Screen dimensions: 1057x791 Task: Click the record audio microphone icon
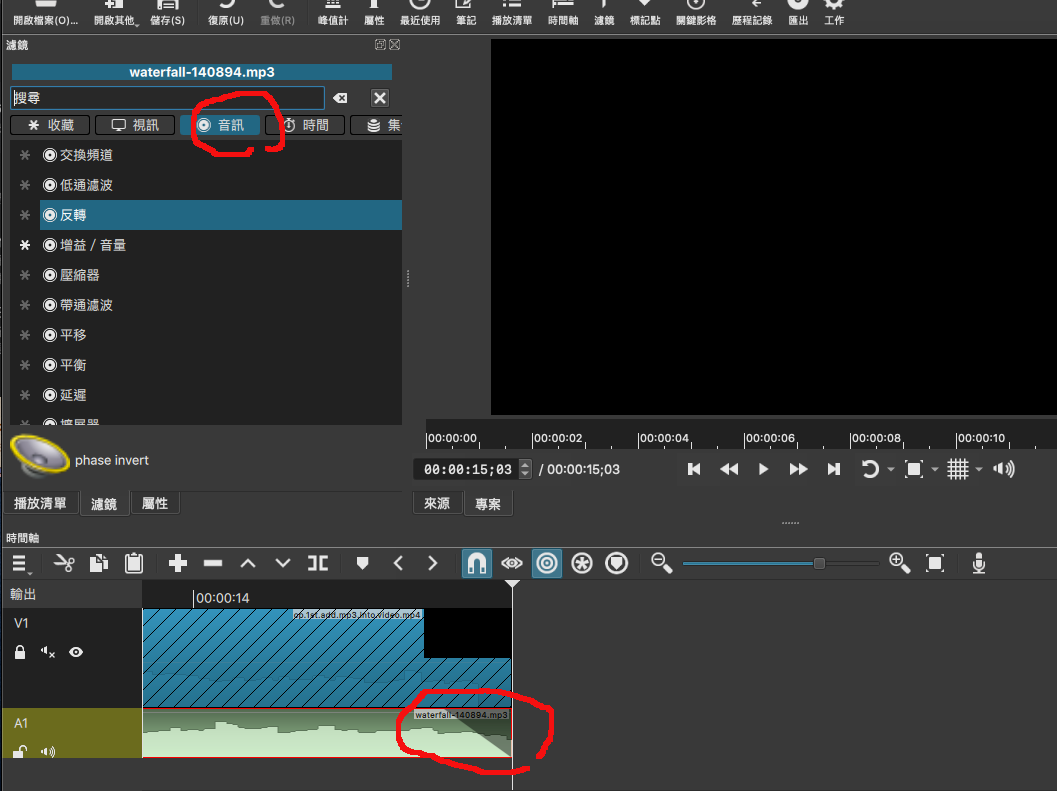[x=979, y=564]
